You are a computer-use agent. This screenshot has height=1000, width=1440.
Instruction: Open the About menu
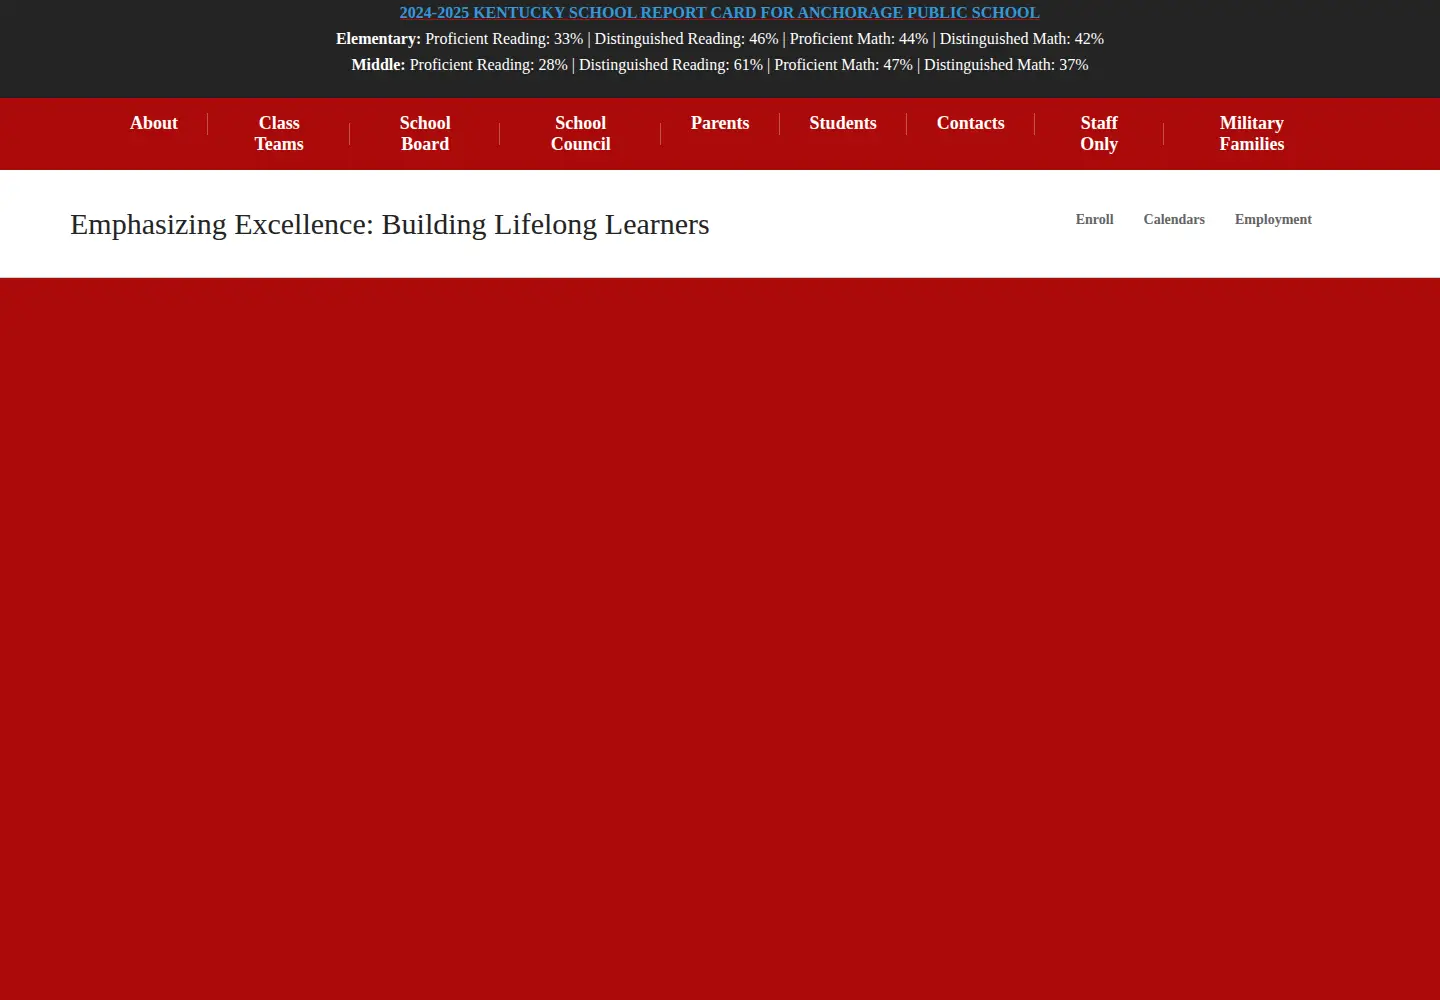pos(154,123)
